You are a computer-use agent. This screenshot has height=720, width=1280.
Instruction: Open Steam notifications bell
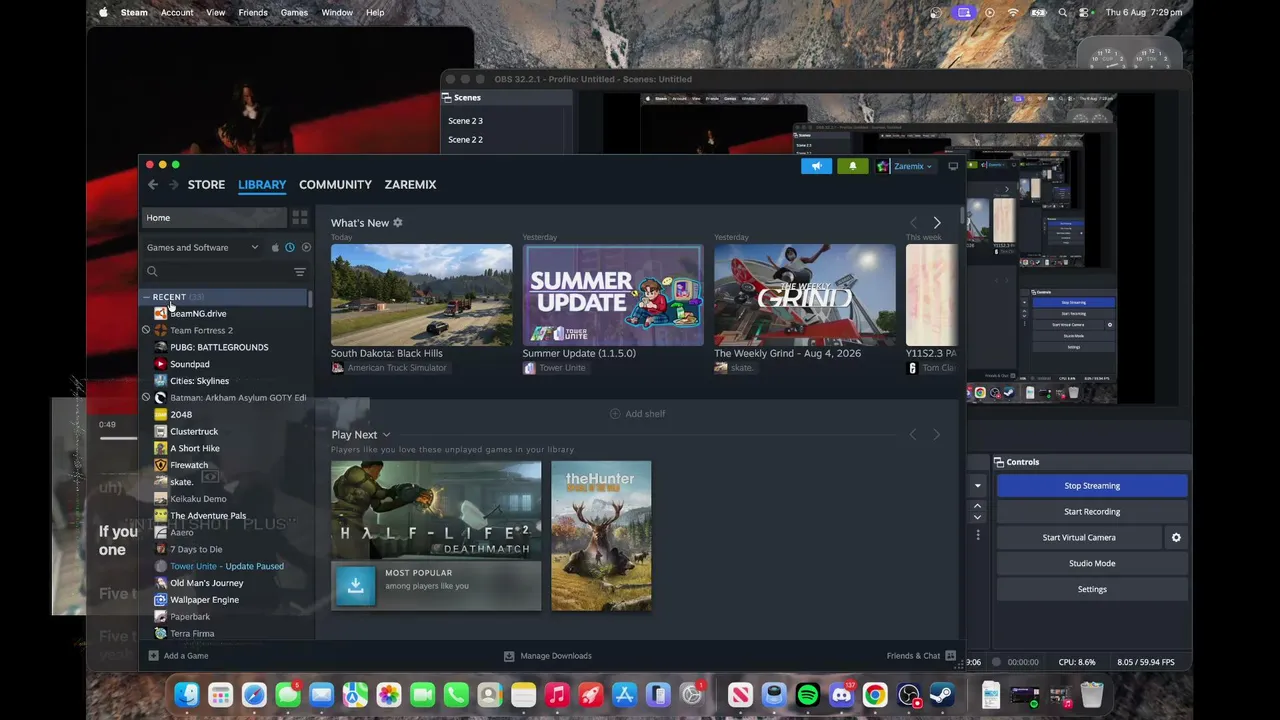pos(852,166)
